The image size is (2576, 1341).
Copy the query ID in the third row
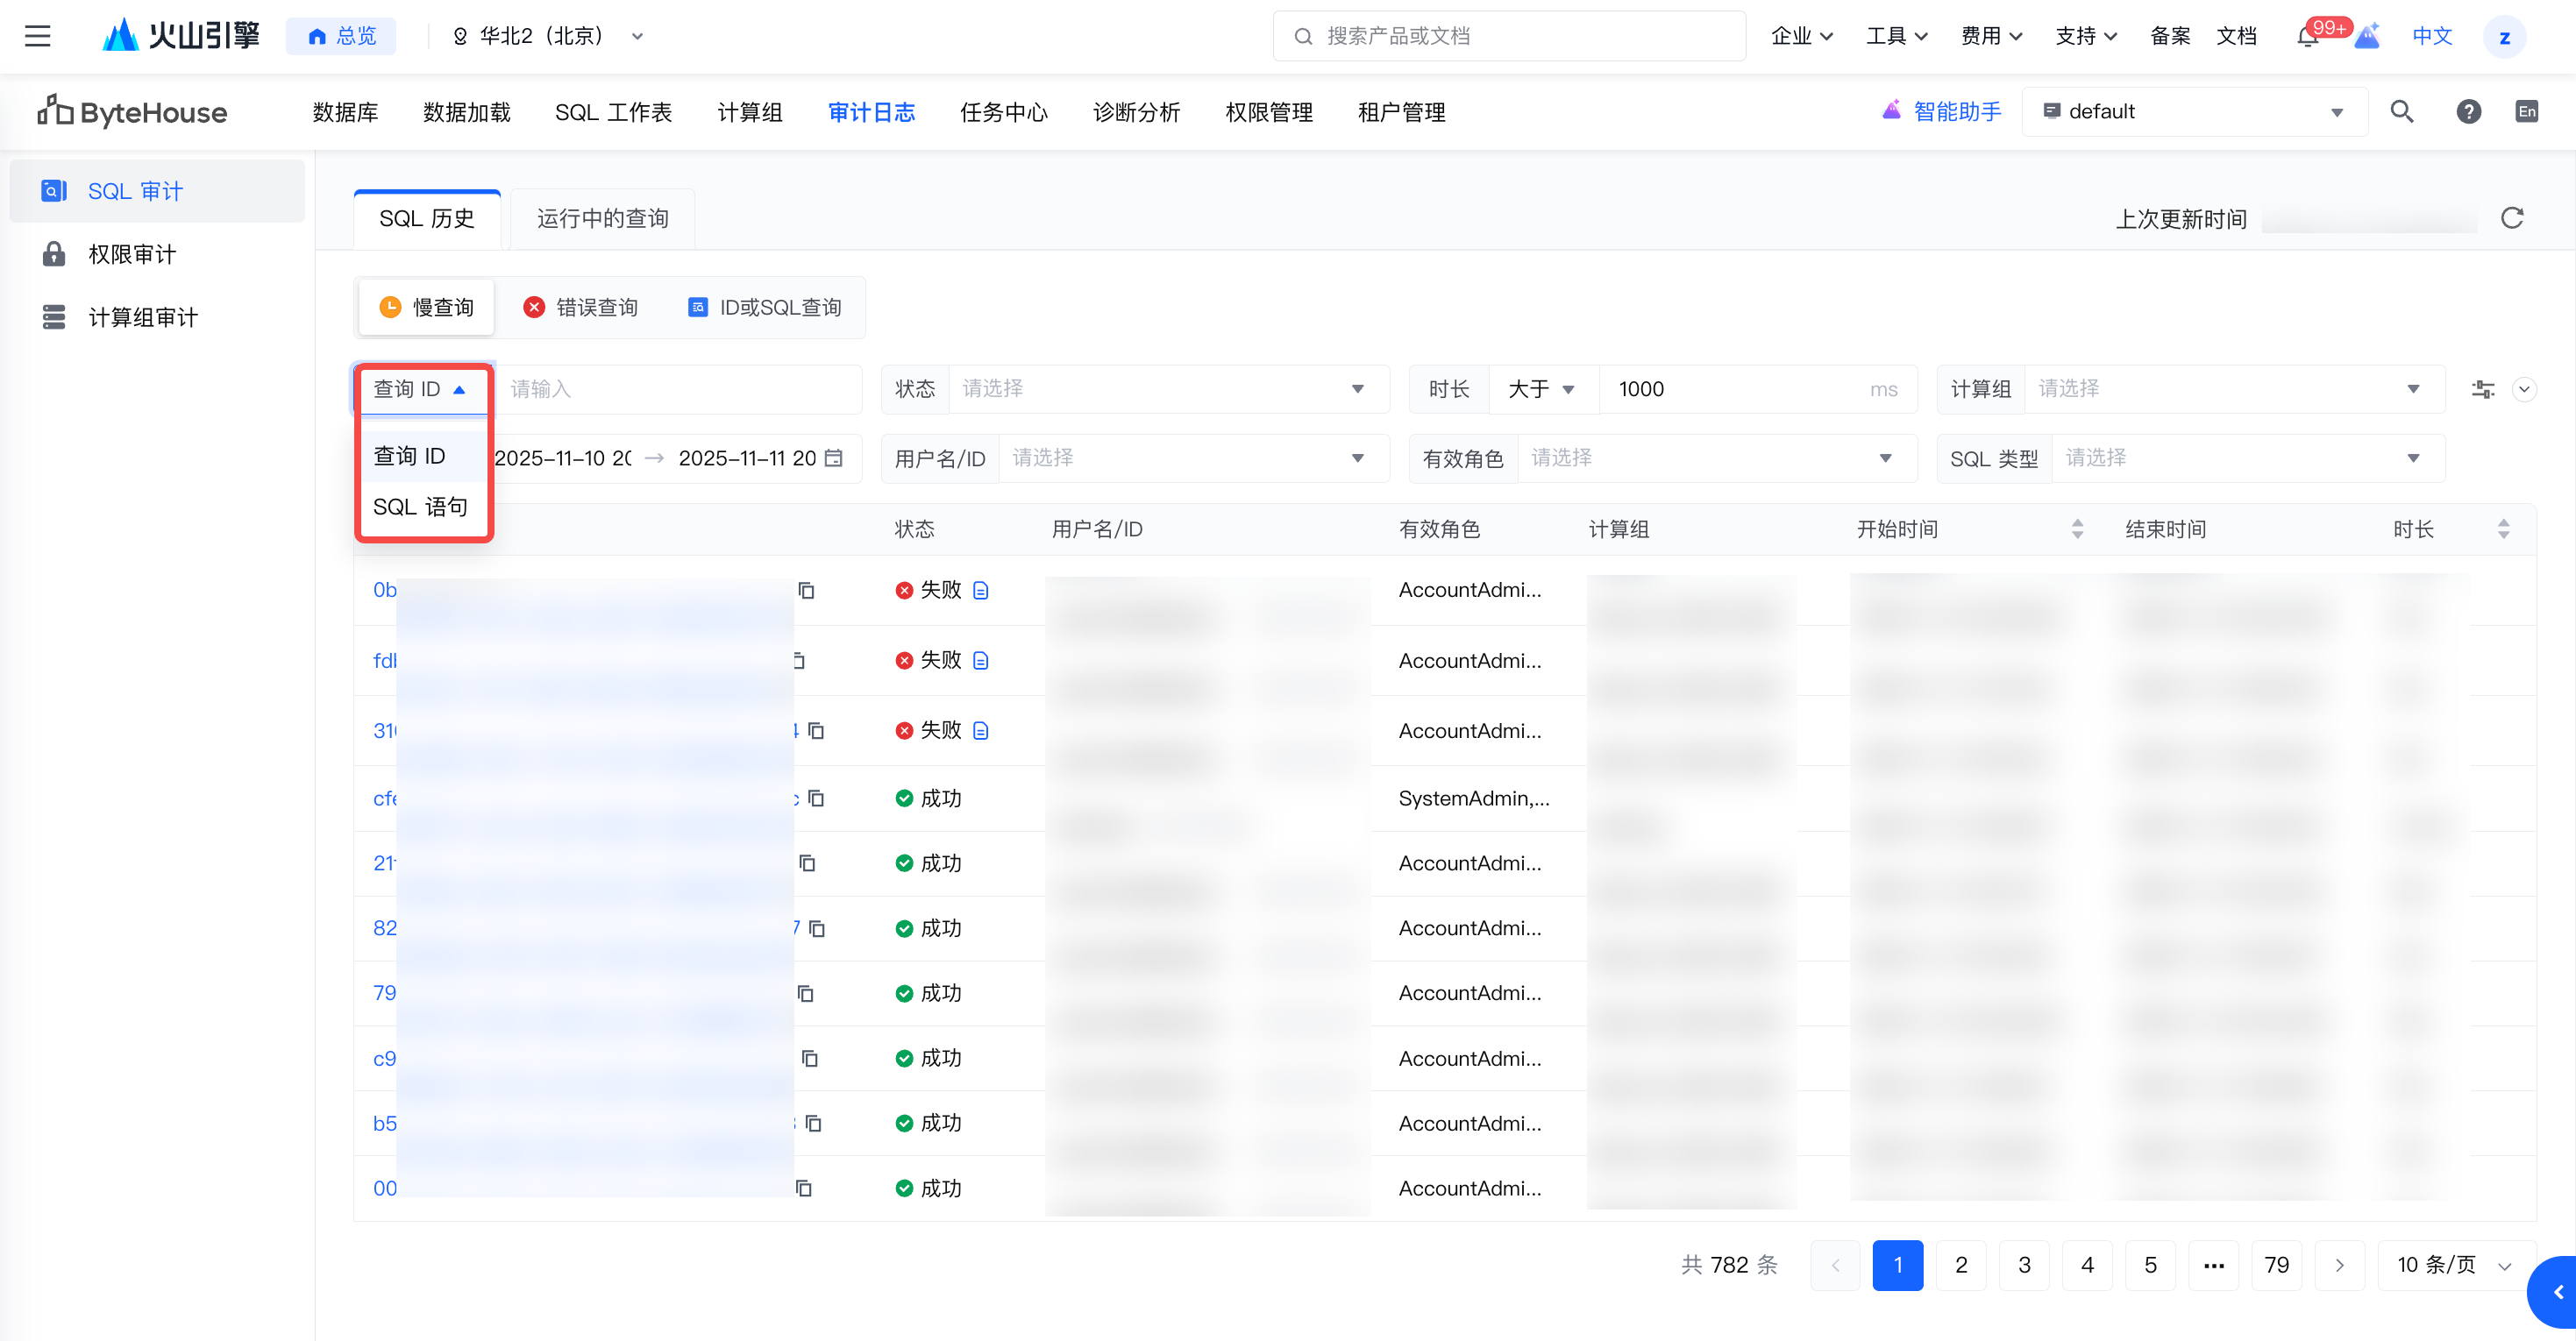(816, 731)
